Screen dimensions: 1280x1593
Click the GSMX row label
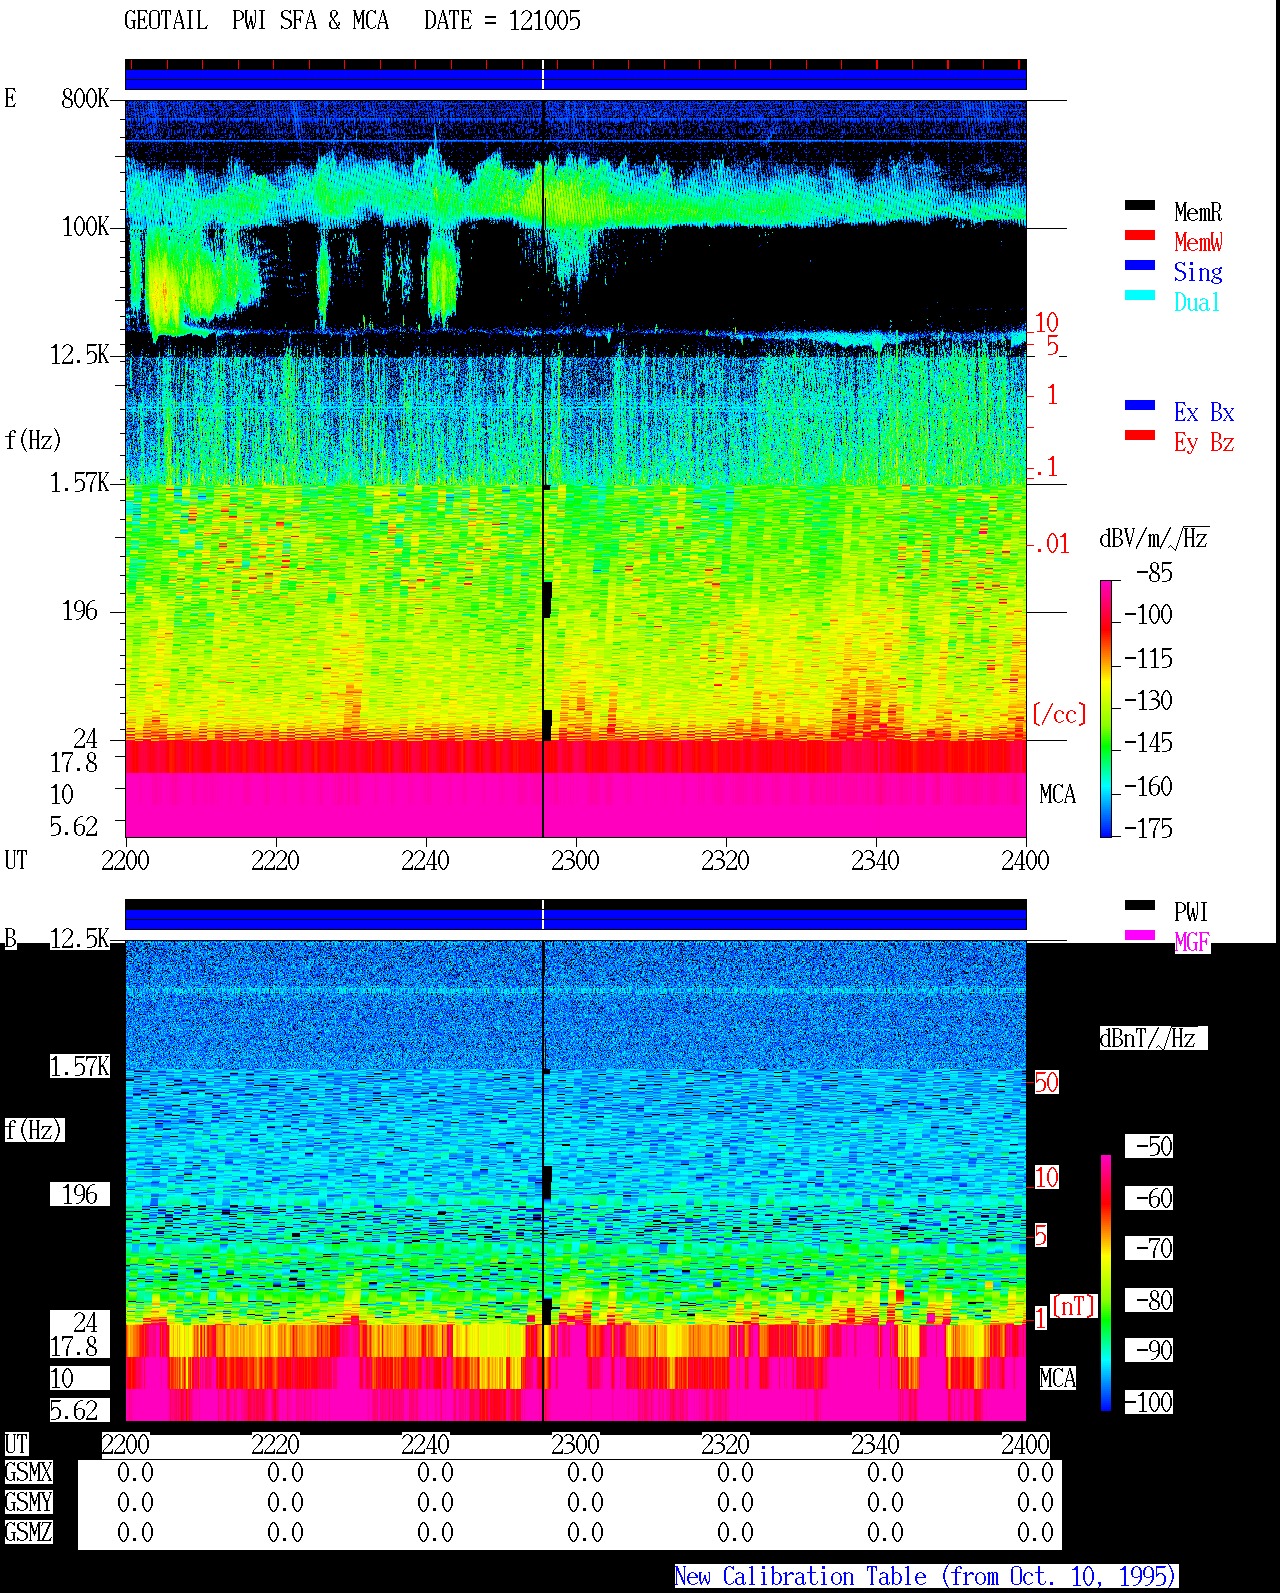coord(28,1473)
